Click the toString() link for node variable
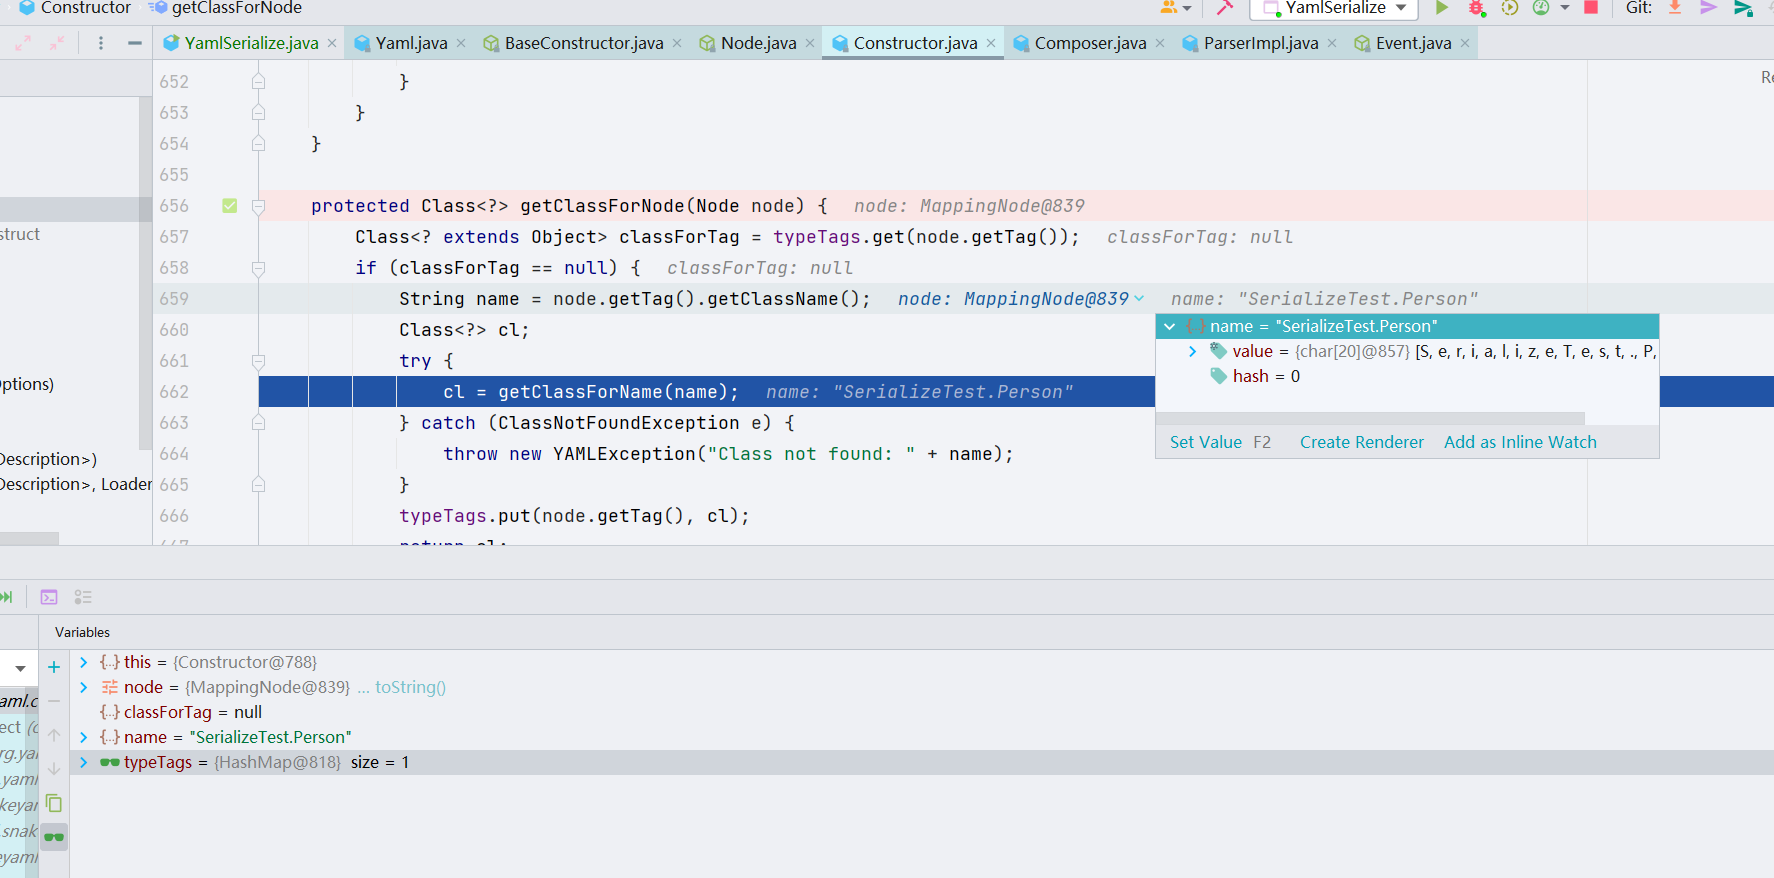 click(x=410, y=687)
